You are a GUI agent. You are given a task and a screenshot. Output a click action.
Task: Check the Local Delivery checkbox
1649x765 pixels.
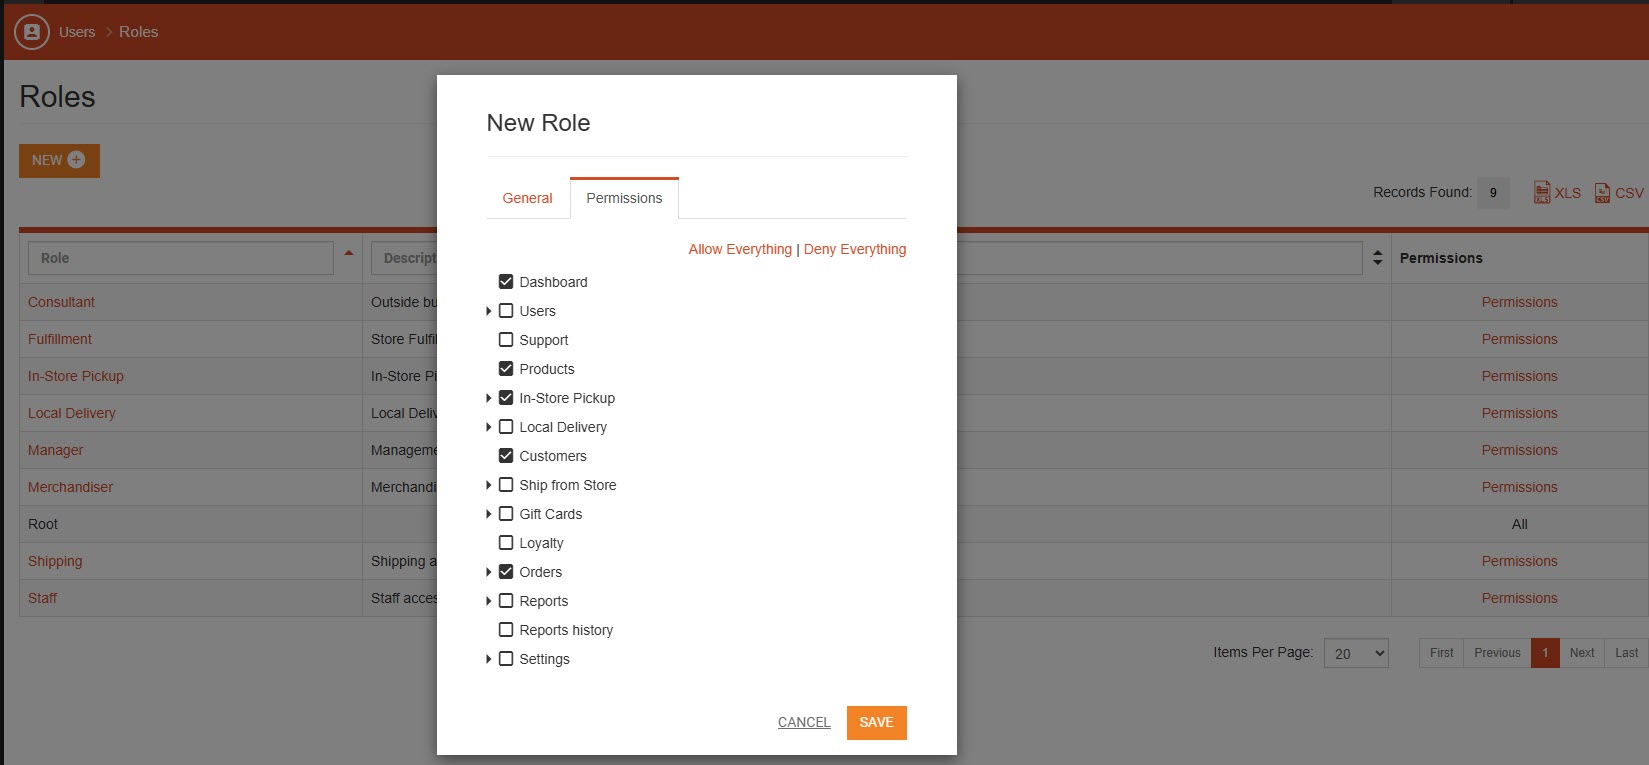tap(506, 427)
